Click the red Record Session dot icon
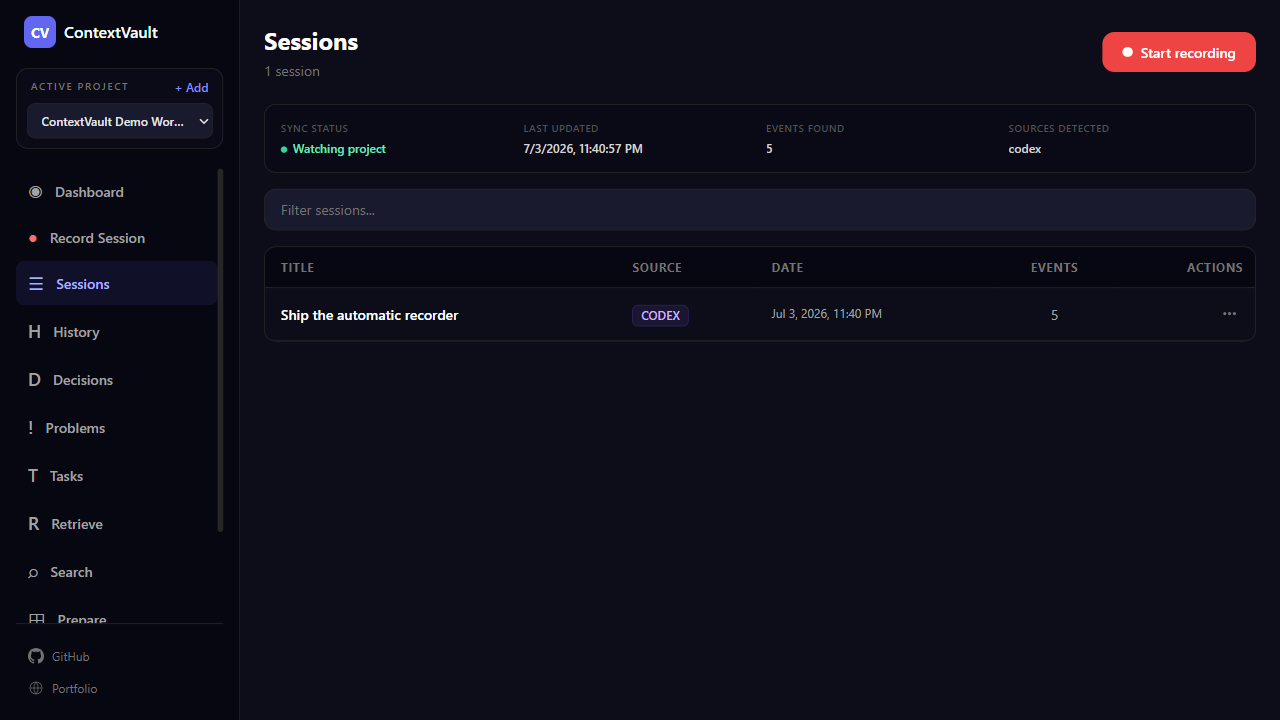Image resolution: width=1280 pixels, height=720 pixels. point(33,238)
